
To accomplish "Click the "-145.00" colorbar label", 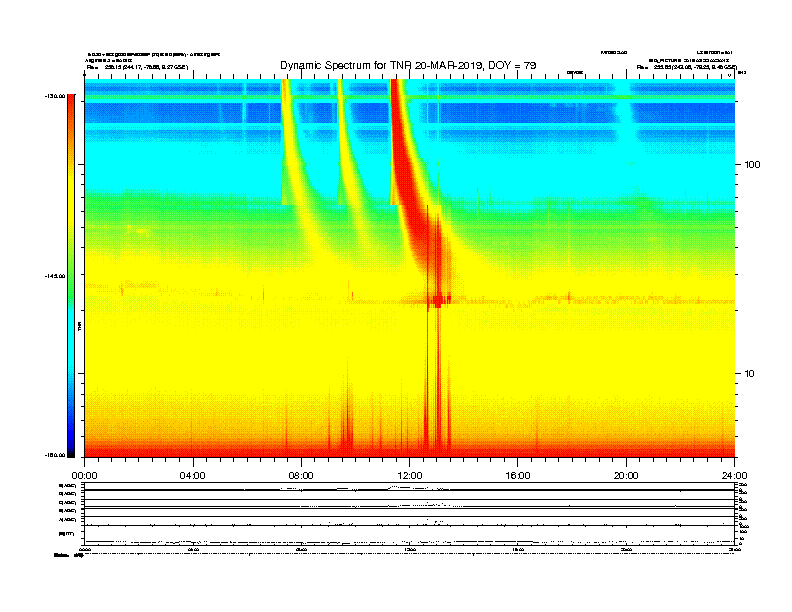I will click(x=55, y=276).
